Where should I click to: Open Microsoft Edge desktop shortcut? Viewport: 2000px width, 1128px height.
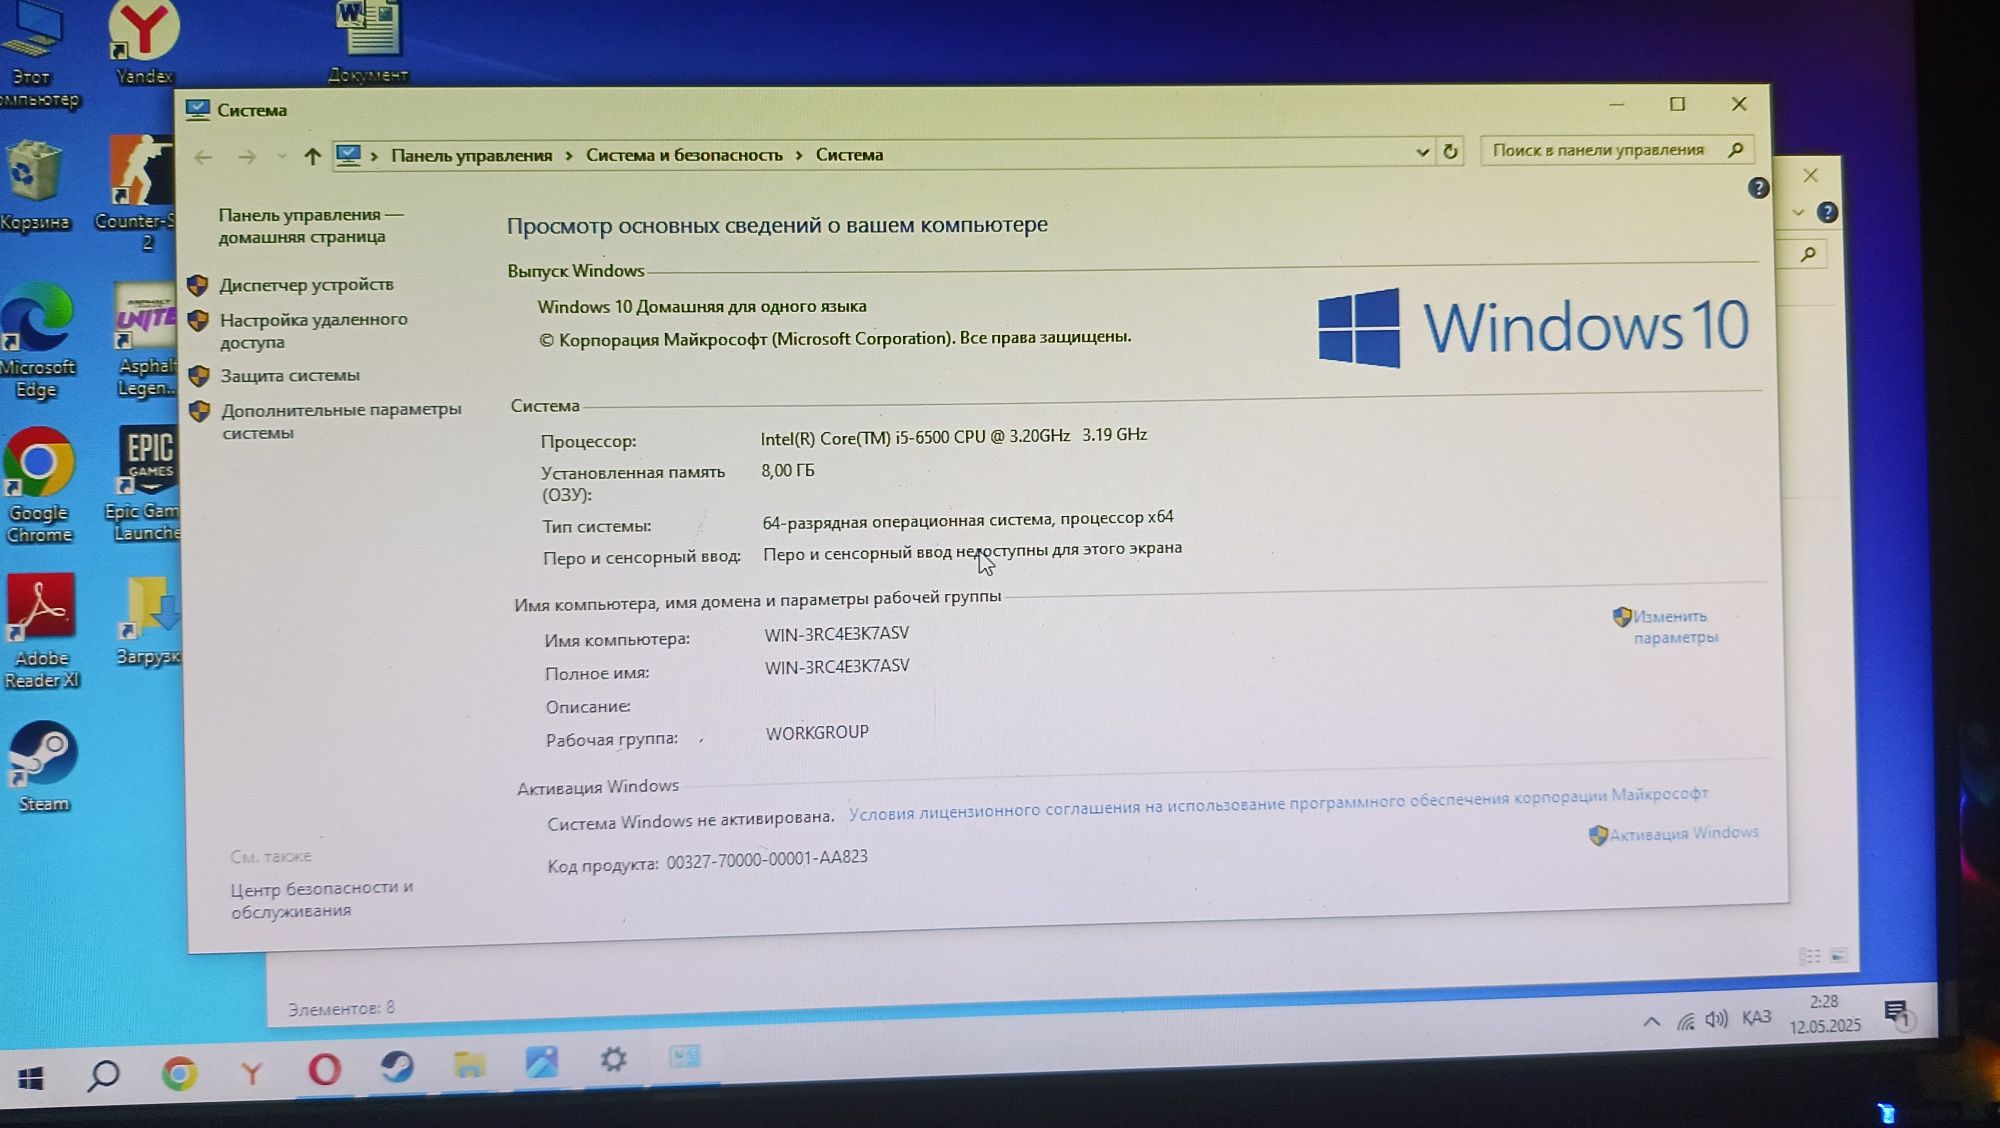click(37, 340)
